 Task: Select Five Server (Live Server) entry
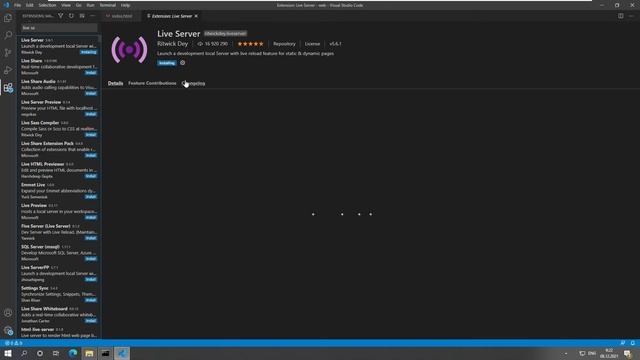tap(59, 232)
